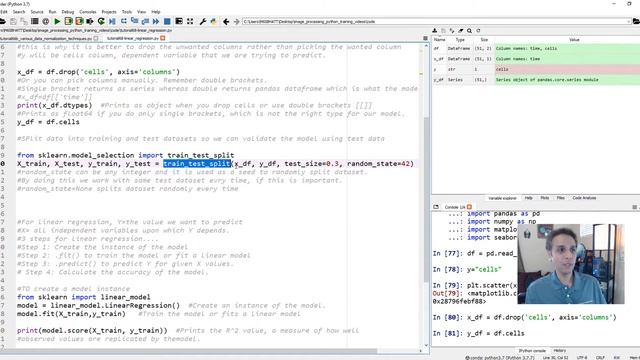This screenshot has width=640, height=360.
Task: Run the file with the green play icon
Action: (x=57, y=21)
